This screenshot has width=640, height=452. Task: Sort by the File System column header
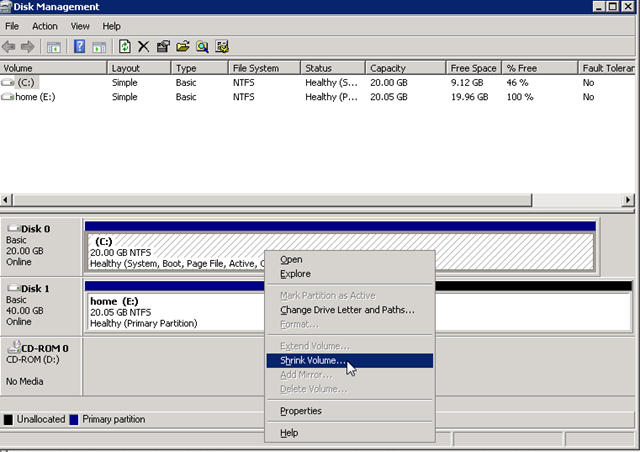click(x=264, y=68)
